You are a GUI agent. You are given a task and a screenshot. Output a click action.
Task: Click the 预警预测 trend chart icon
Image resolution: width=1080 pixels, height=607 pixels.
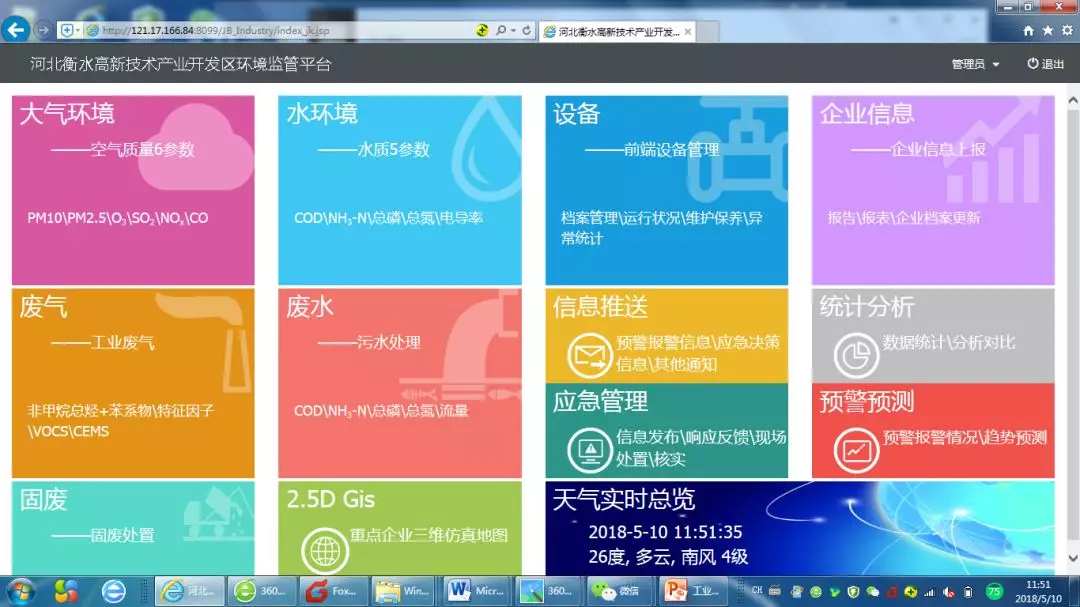pos(856,450)
